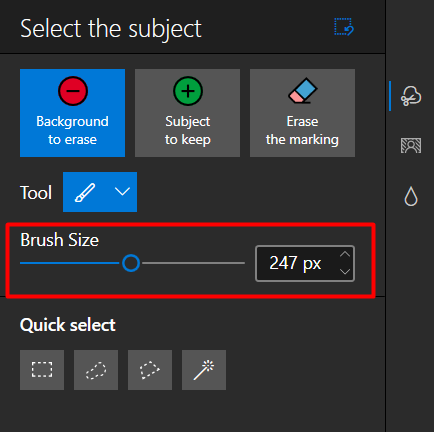
Task: Click the reset selection icon in header
Action: [344, 27]
